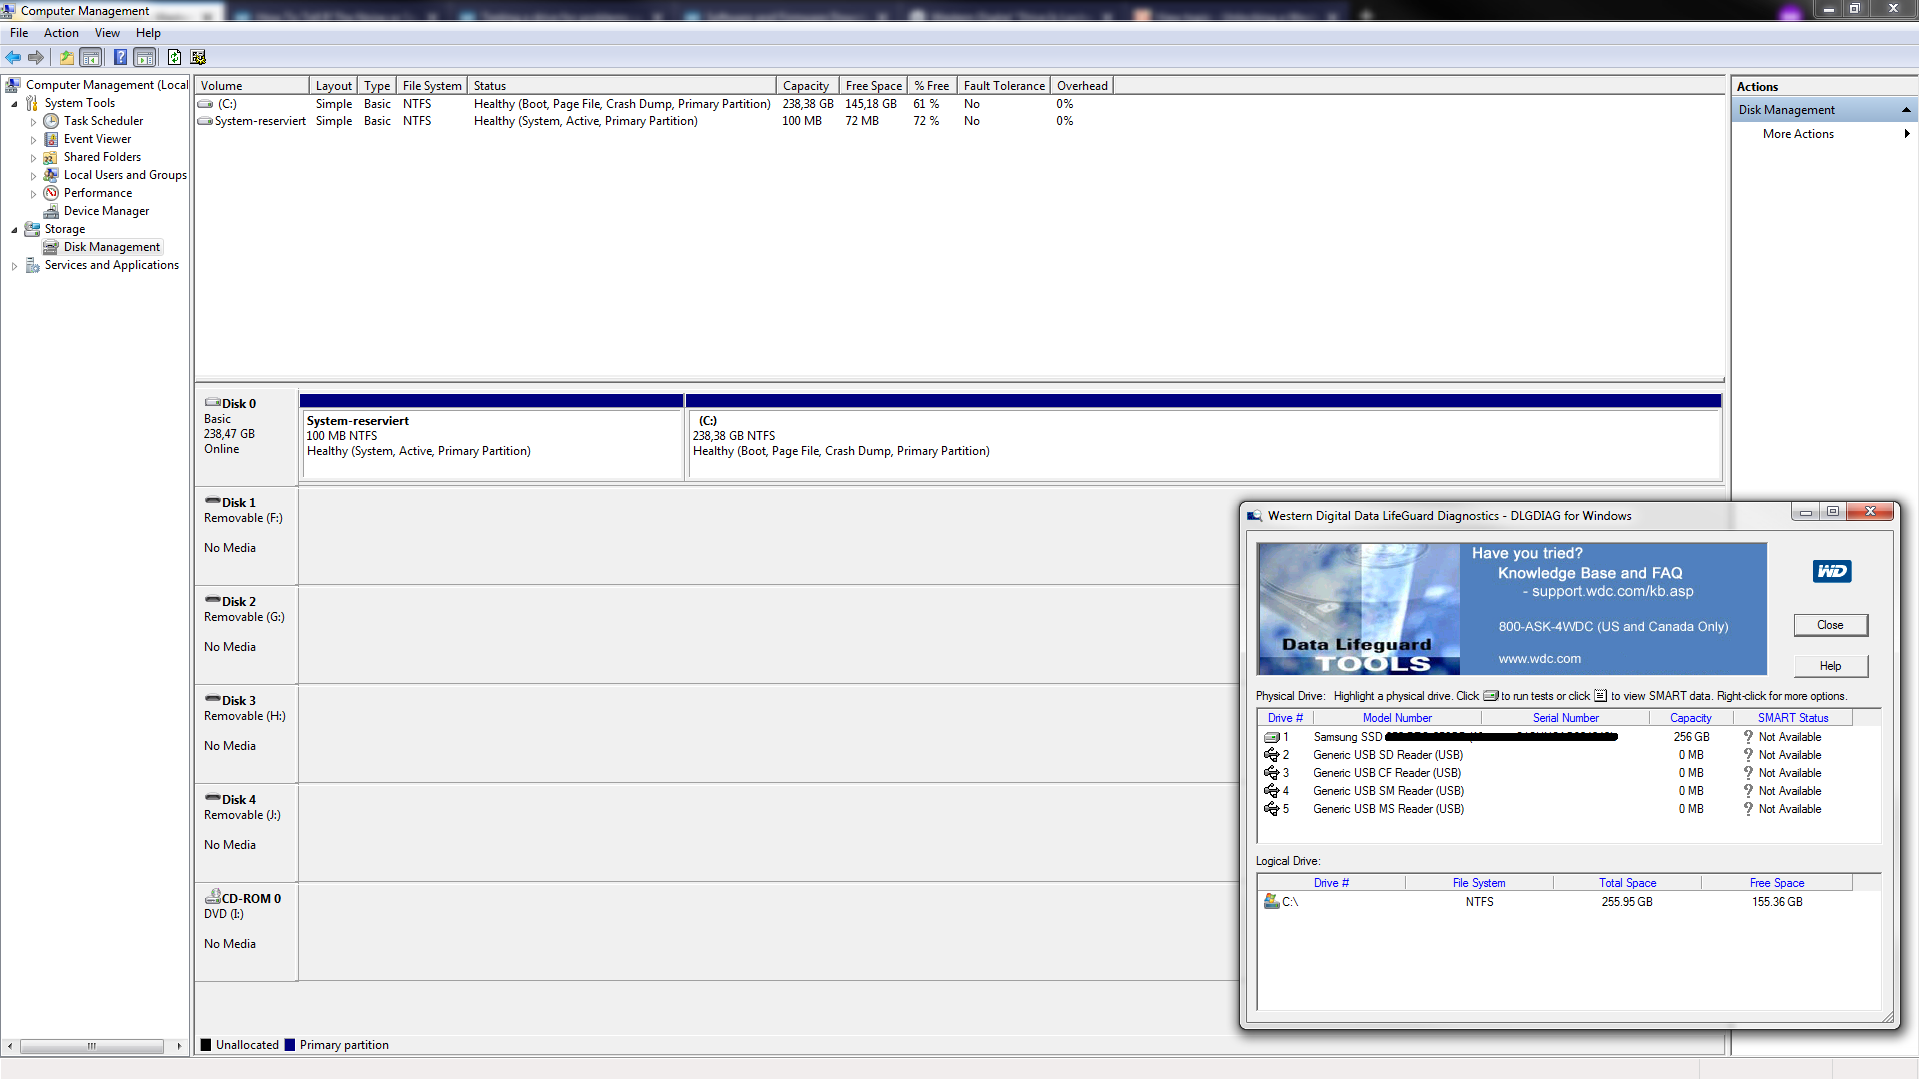
Task: Sort by the Capacity column in volume list
Action: click(807, 86)
